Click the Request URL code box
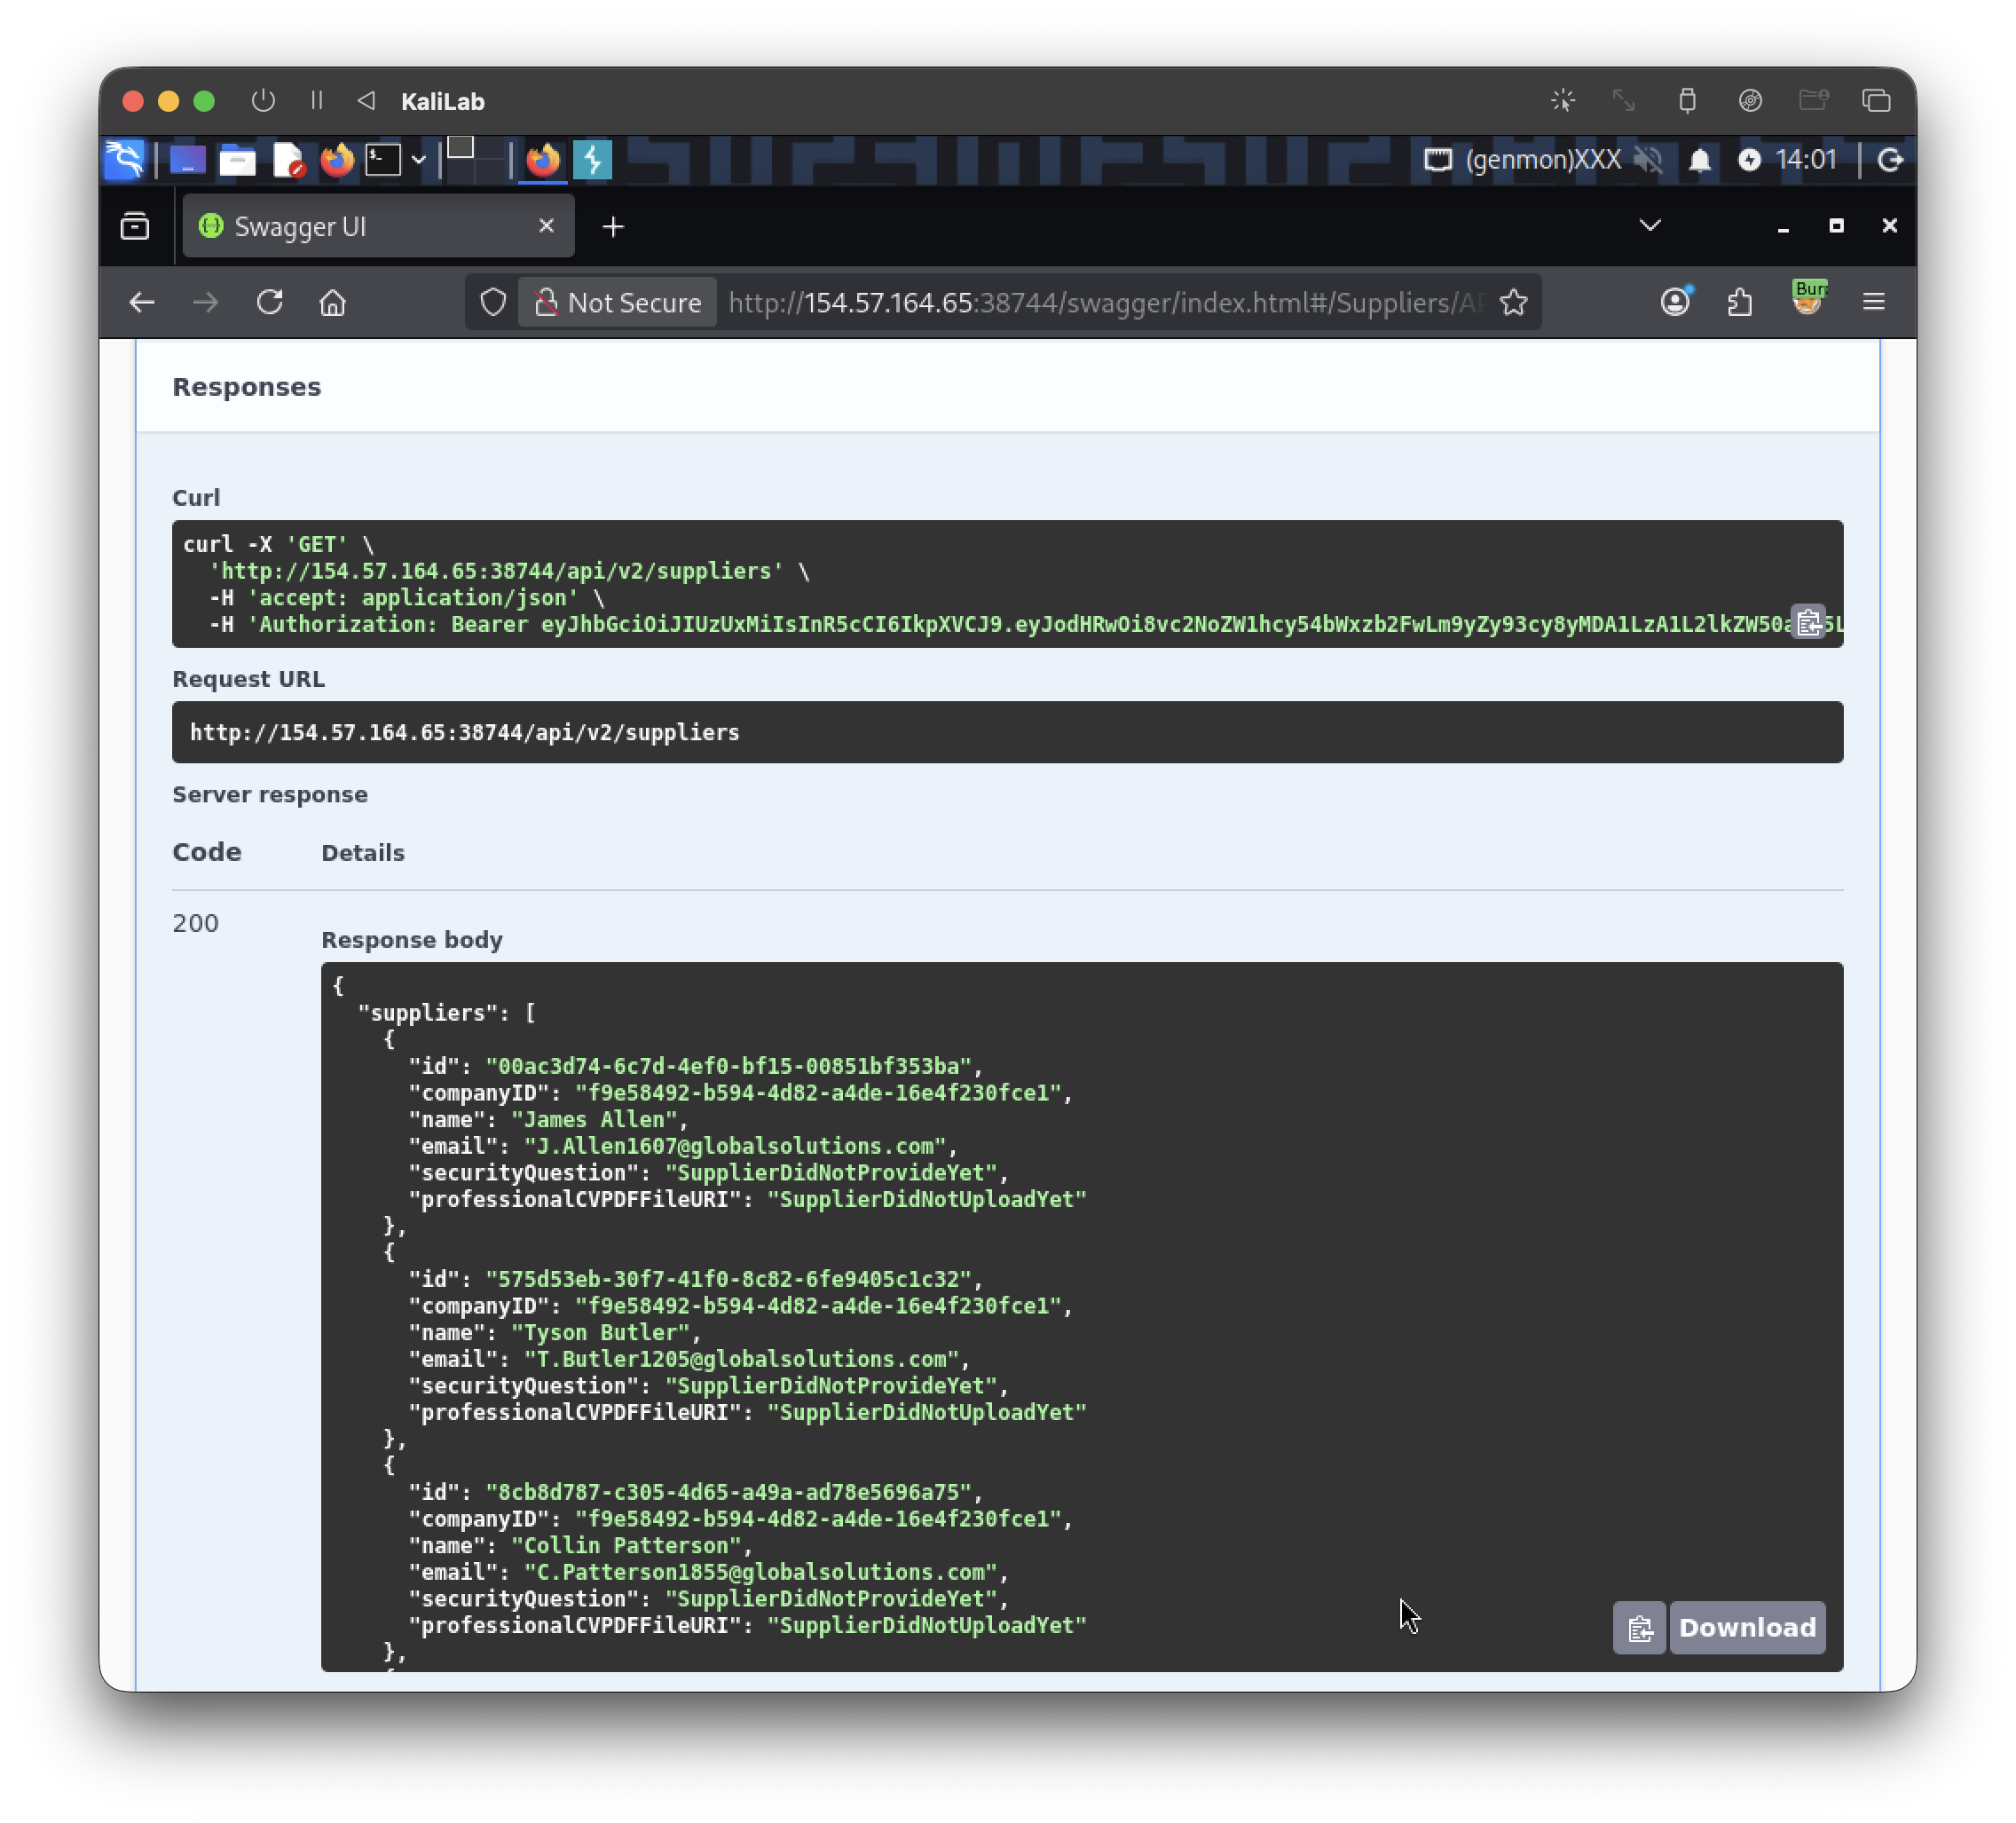The width and height of the screenshot is (2016, 1823). coord(1007,732)
